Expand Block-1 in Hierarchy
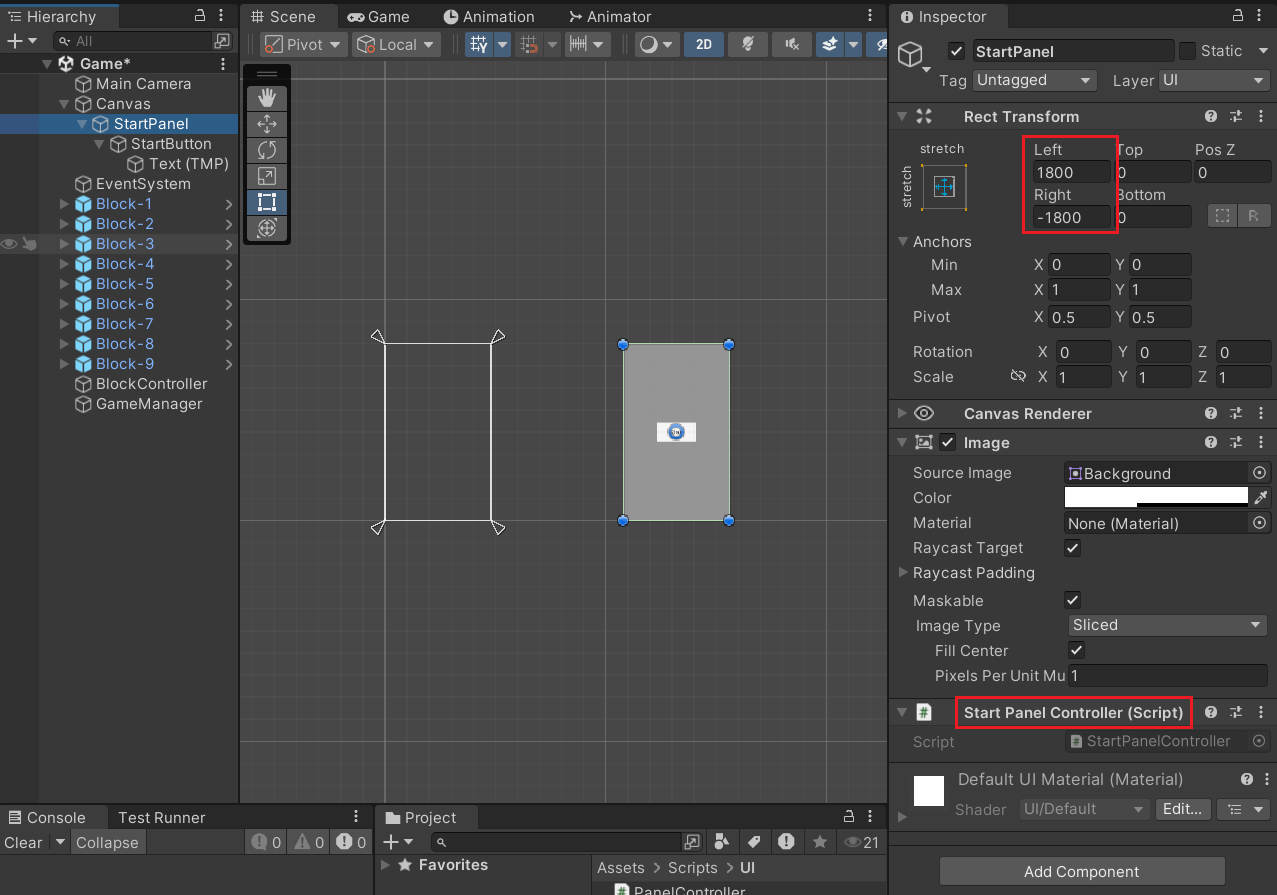 click(65, 204)
